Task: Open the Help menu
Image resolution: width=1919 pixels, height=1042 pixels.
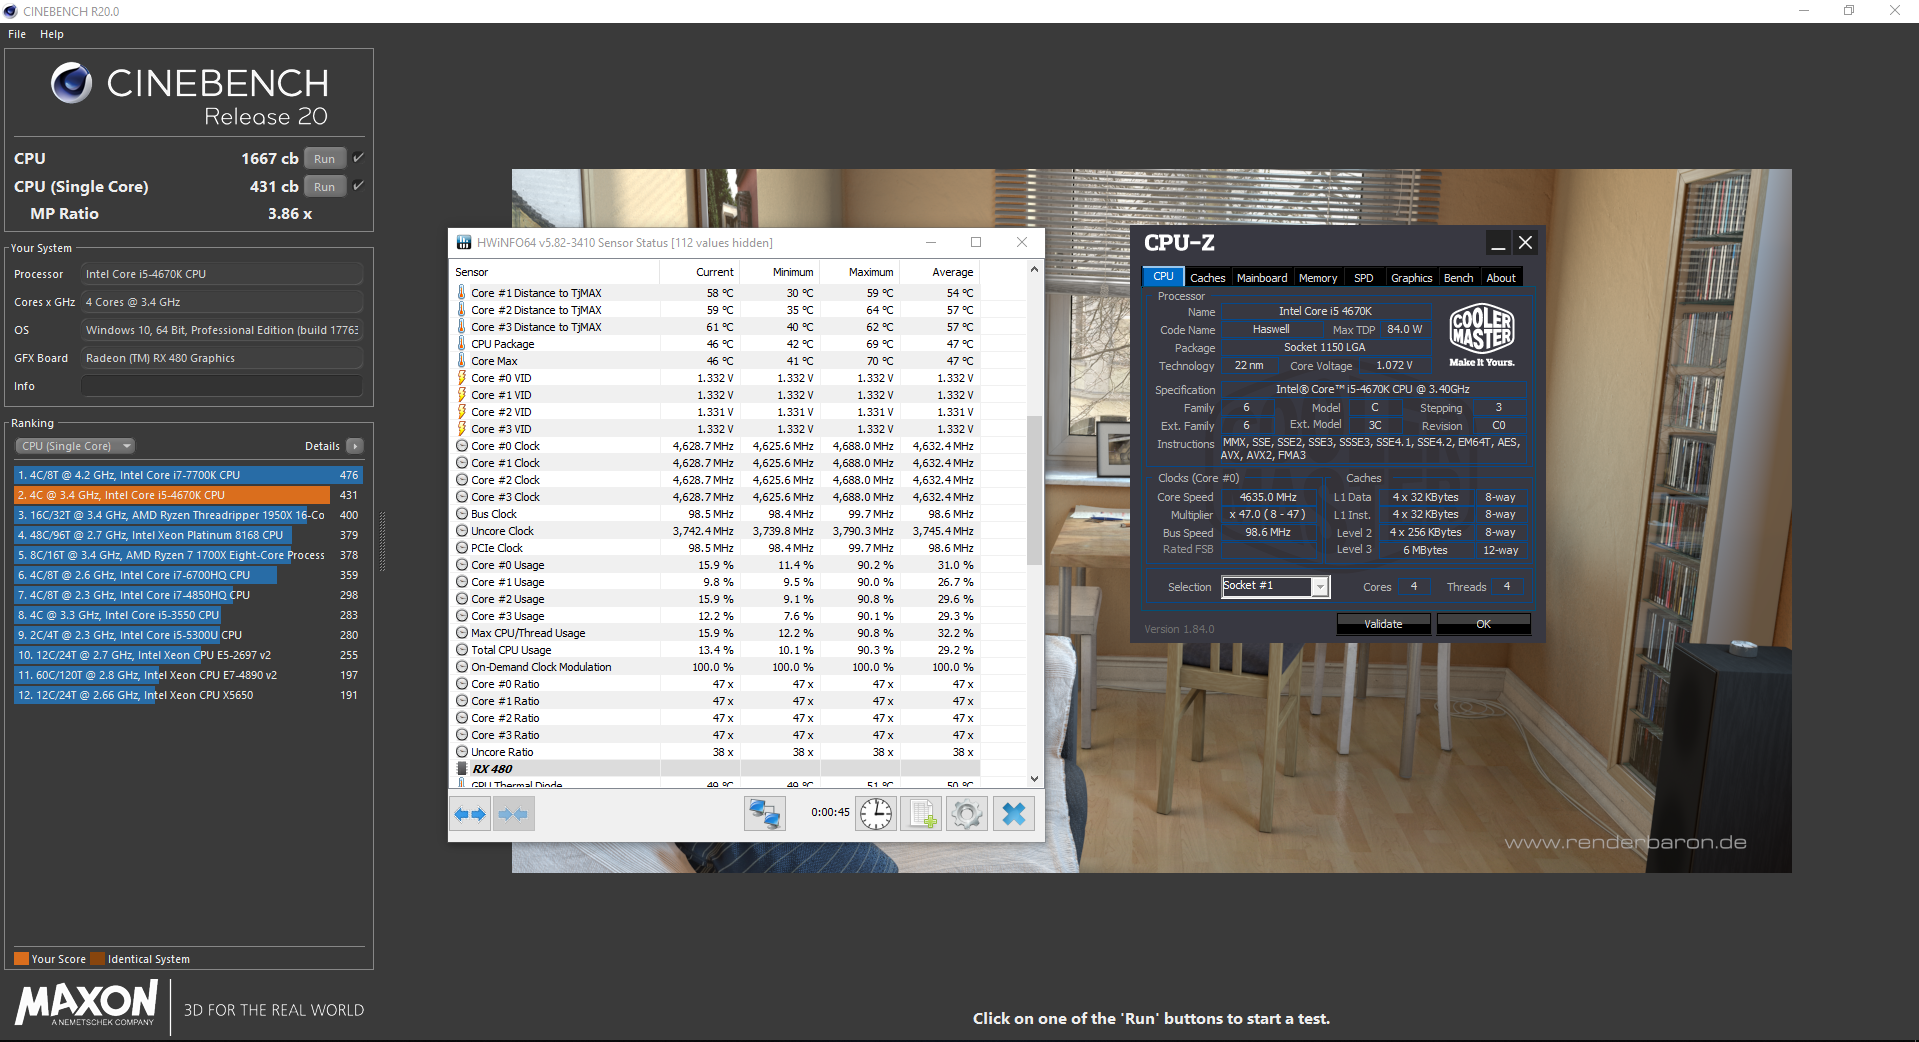Action: pyautogui.click(x=52, y=34)
